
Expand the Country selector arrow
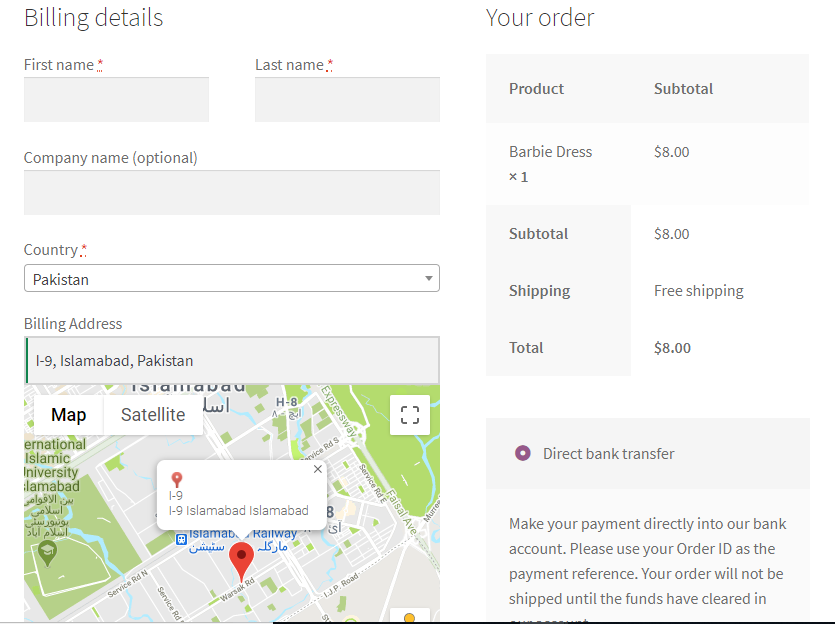428,278
